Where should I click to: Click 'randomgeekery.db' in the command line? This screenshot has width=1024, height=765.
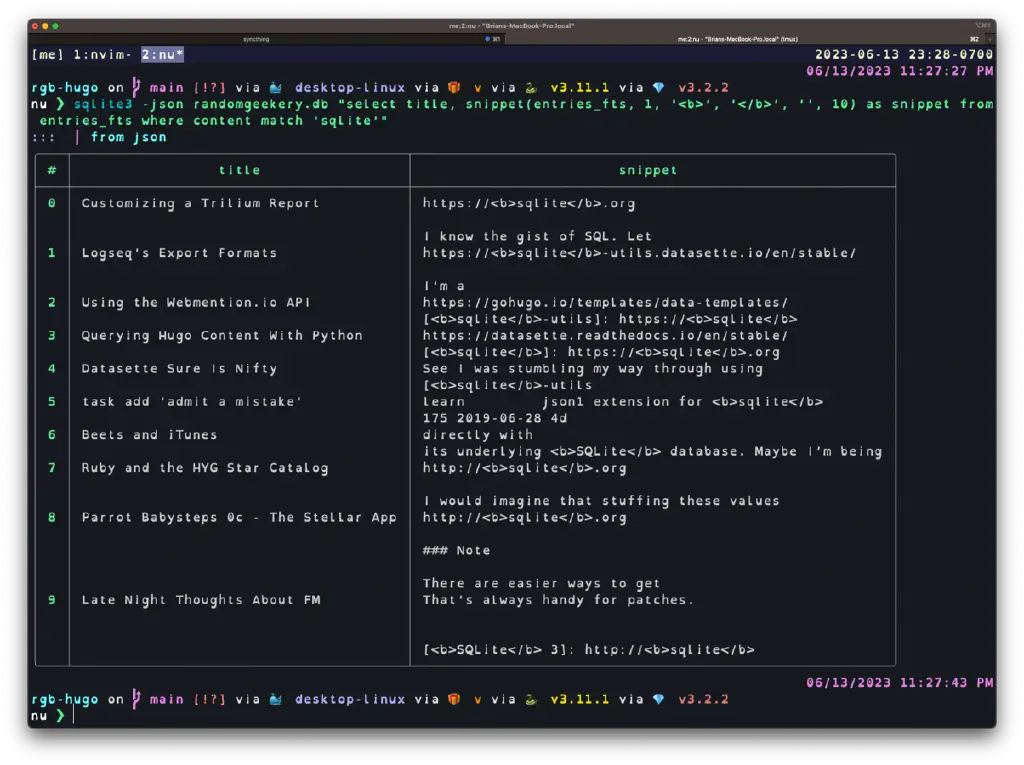261,105
